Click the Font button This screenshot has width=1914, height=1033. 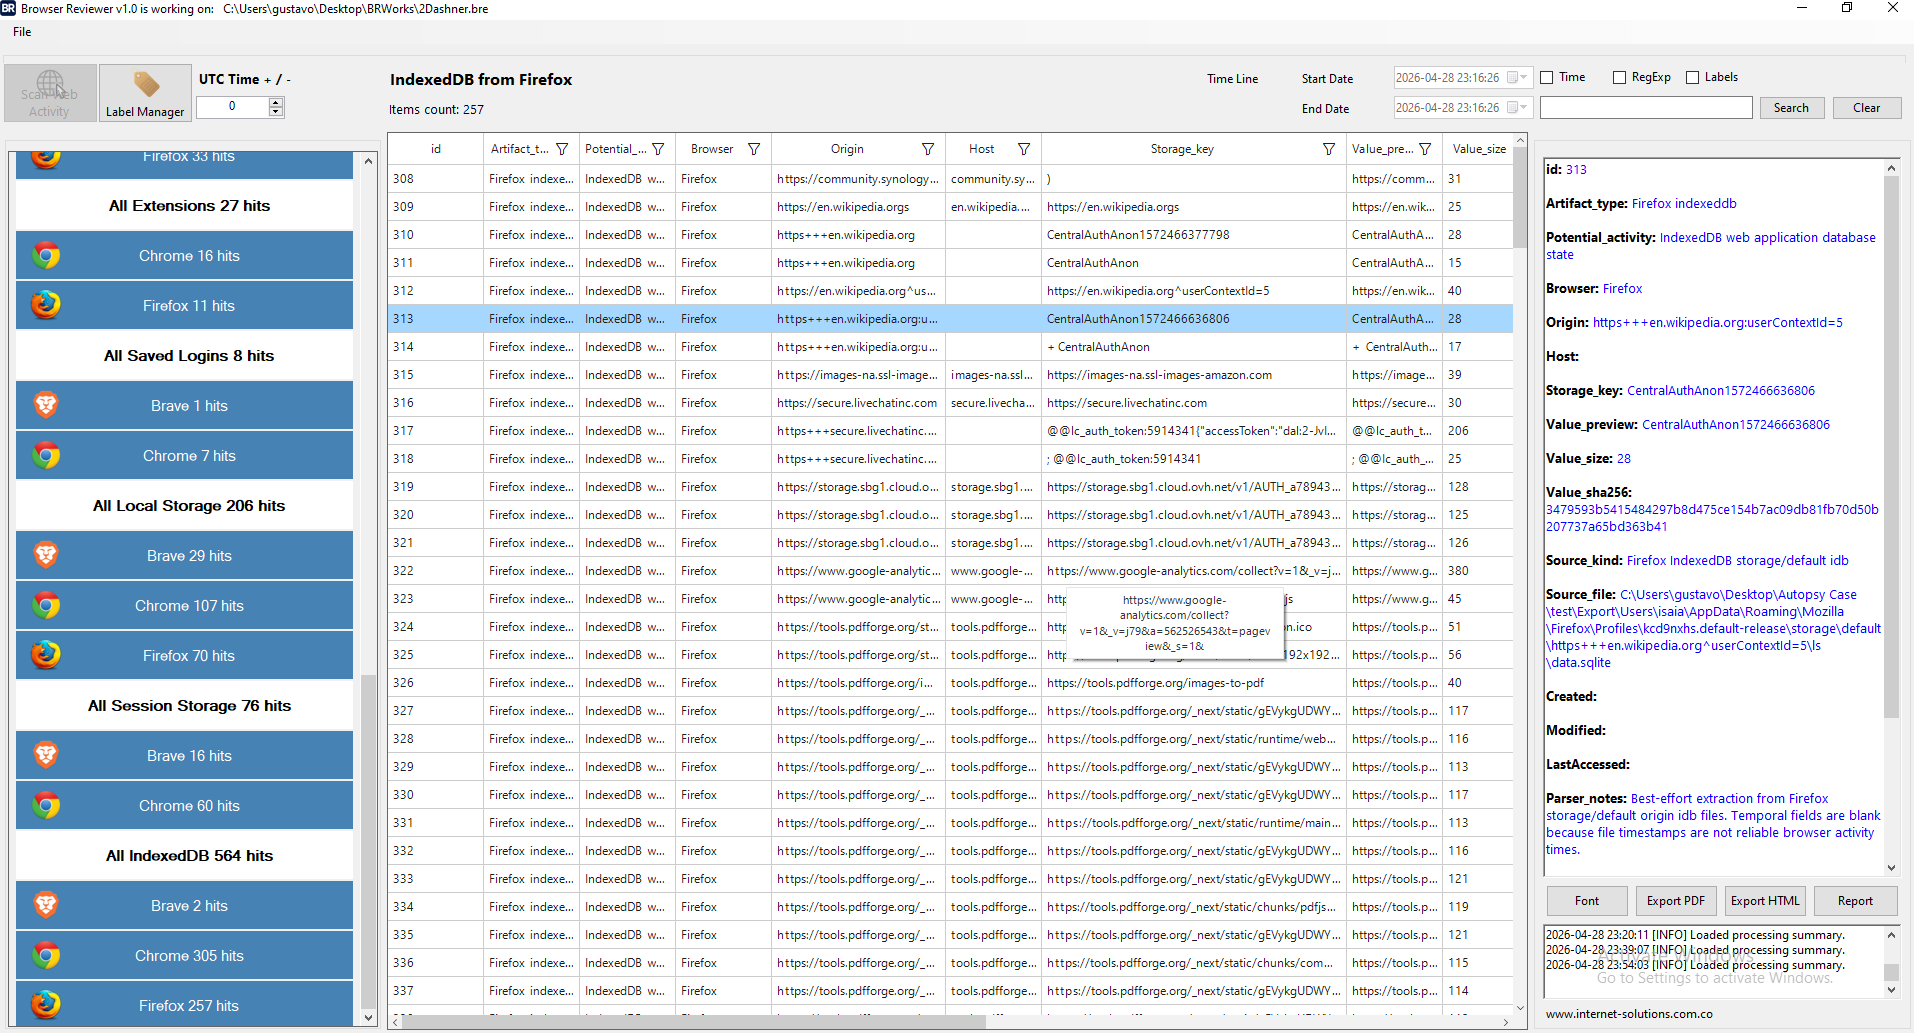click(x=1587, y=901)
